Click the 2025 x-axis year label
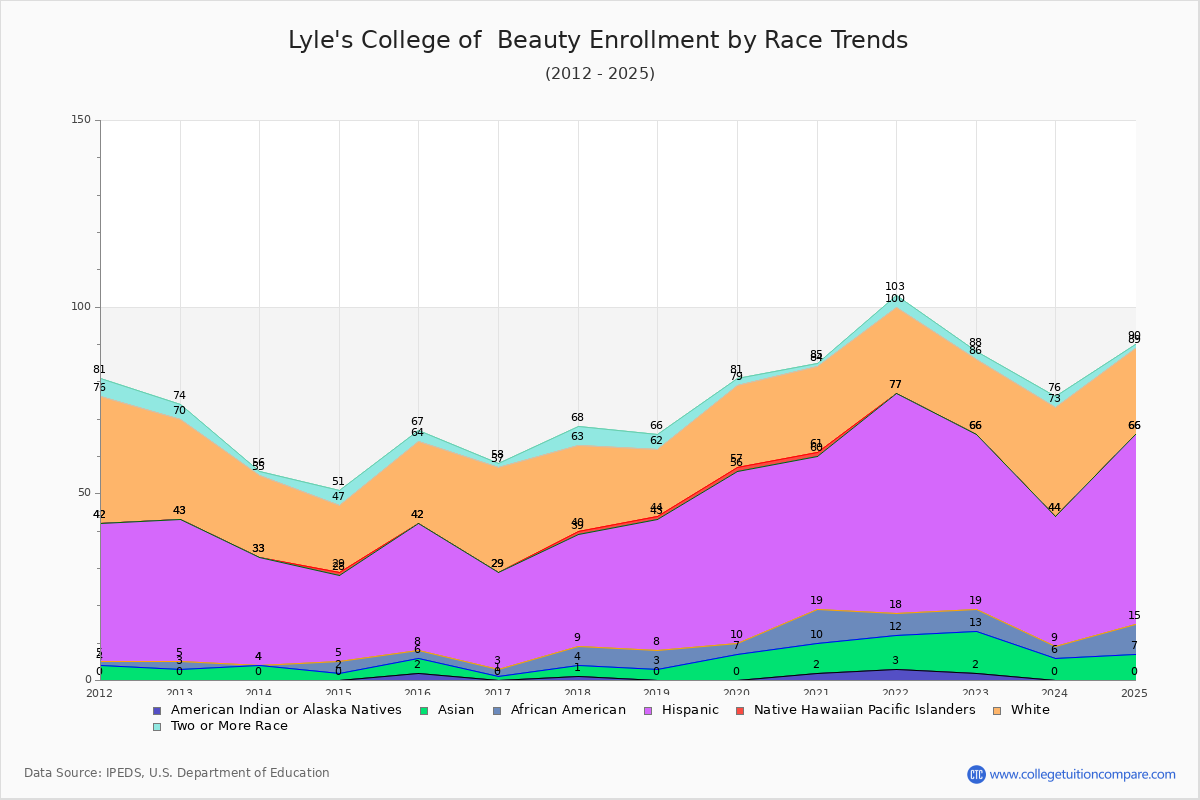 pos(1135,693)
